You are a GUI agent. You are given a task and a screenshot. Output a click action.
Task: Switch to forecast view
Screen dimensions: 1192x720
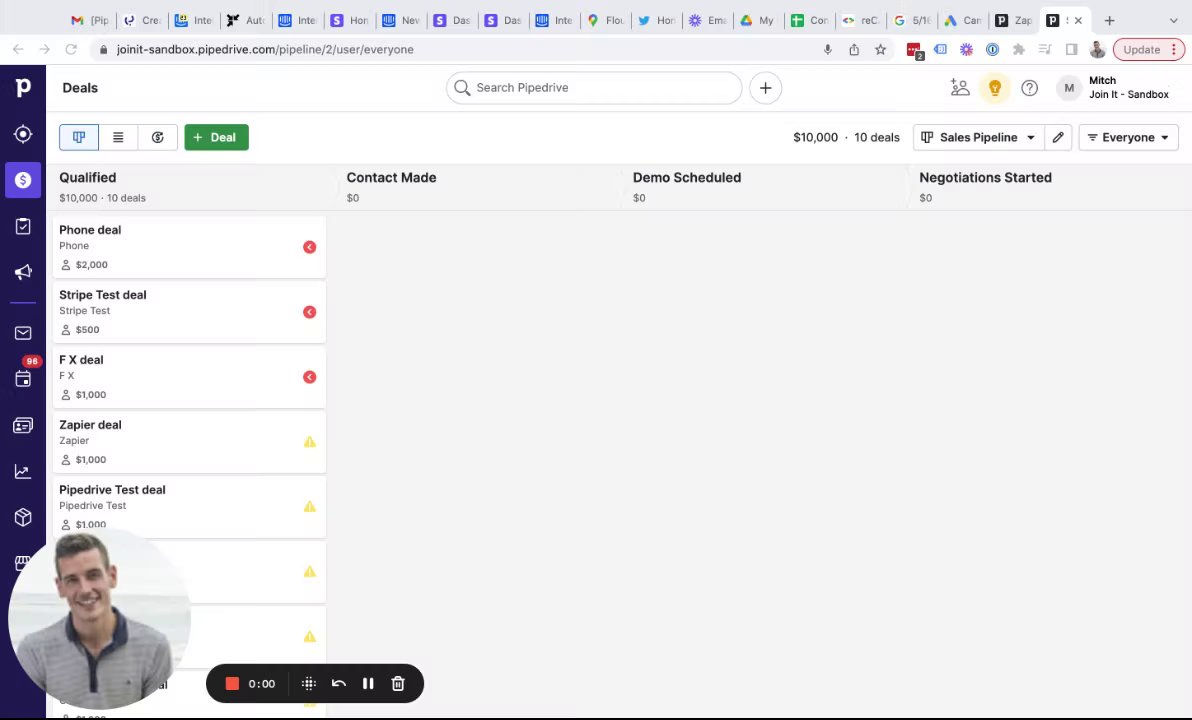point(157,138)
